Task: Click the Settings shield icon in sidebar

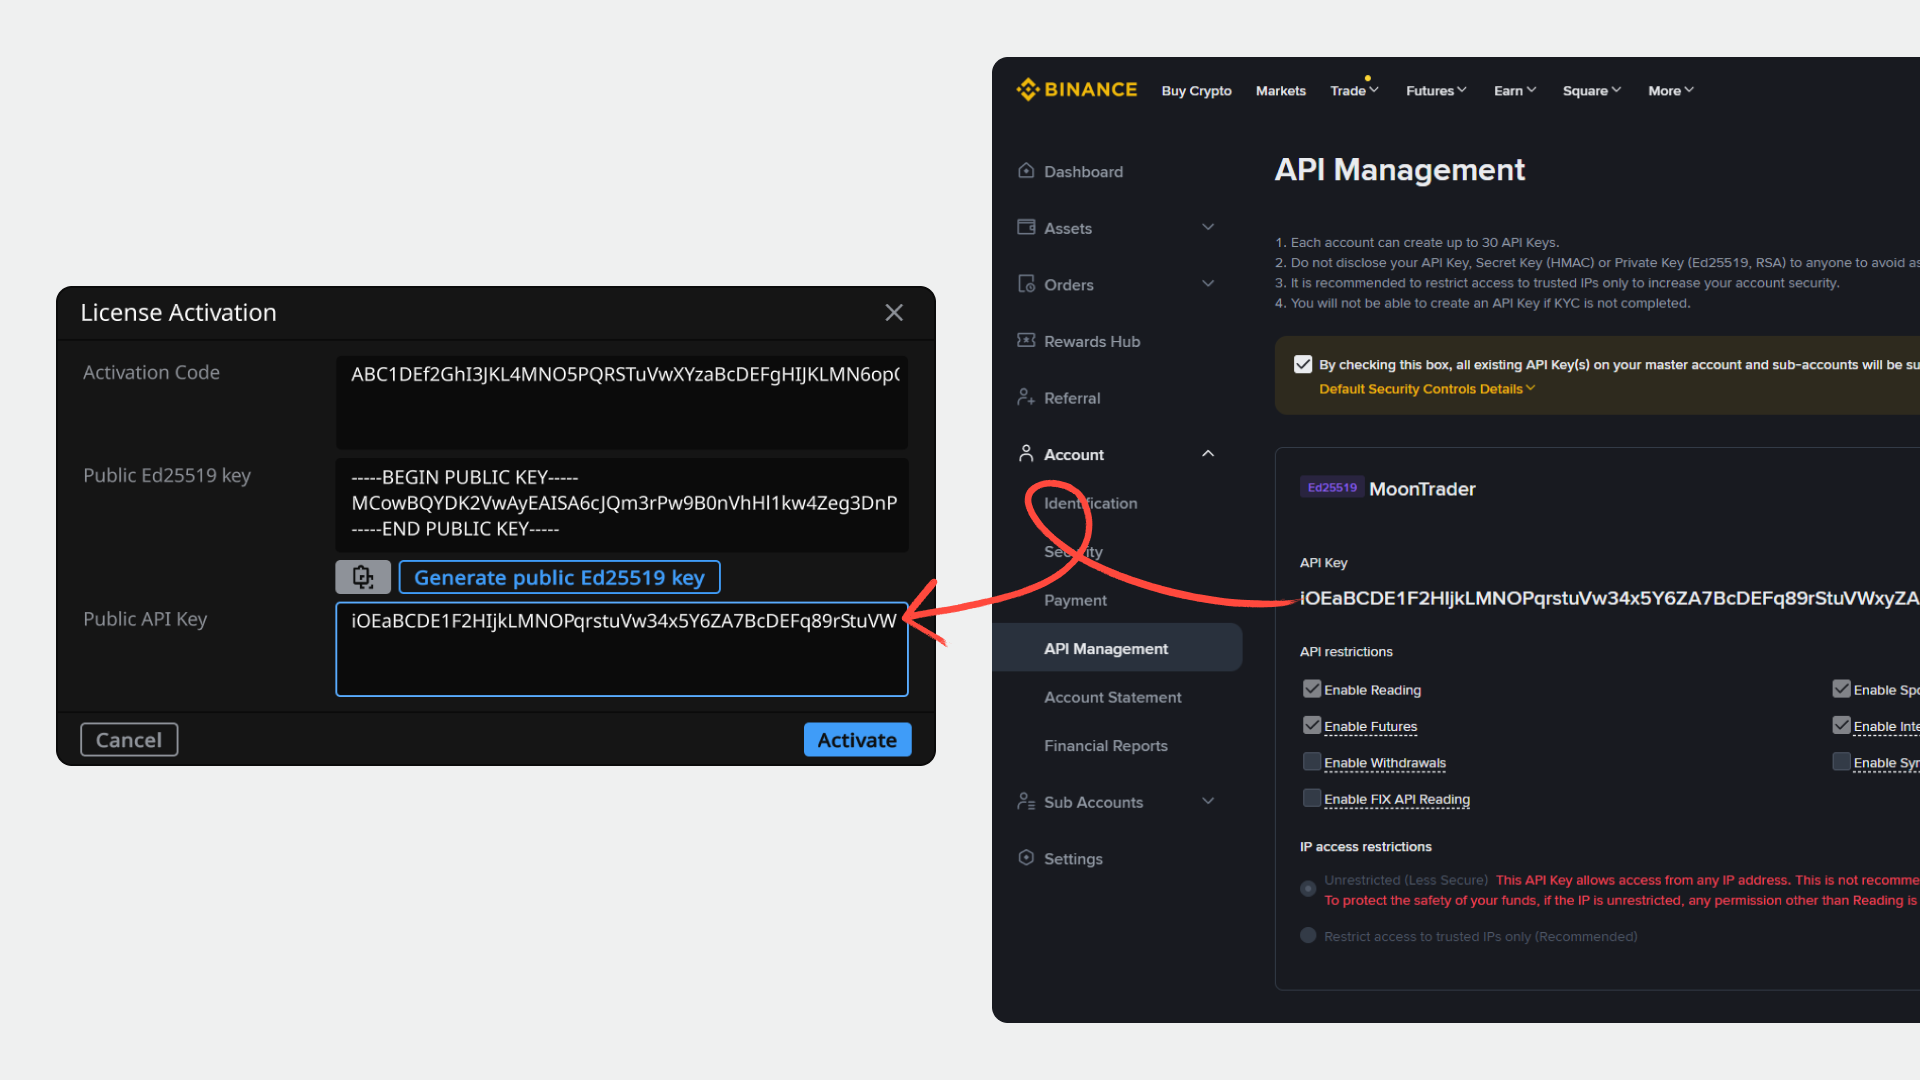Action: [1026, 858]
